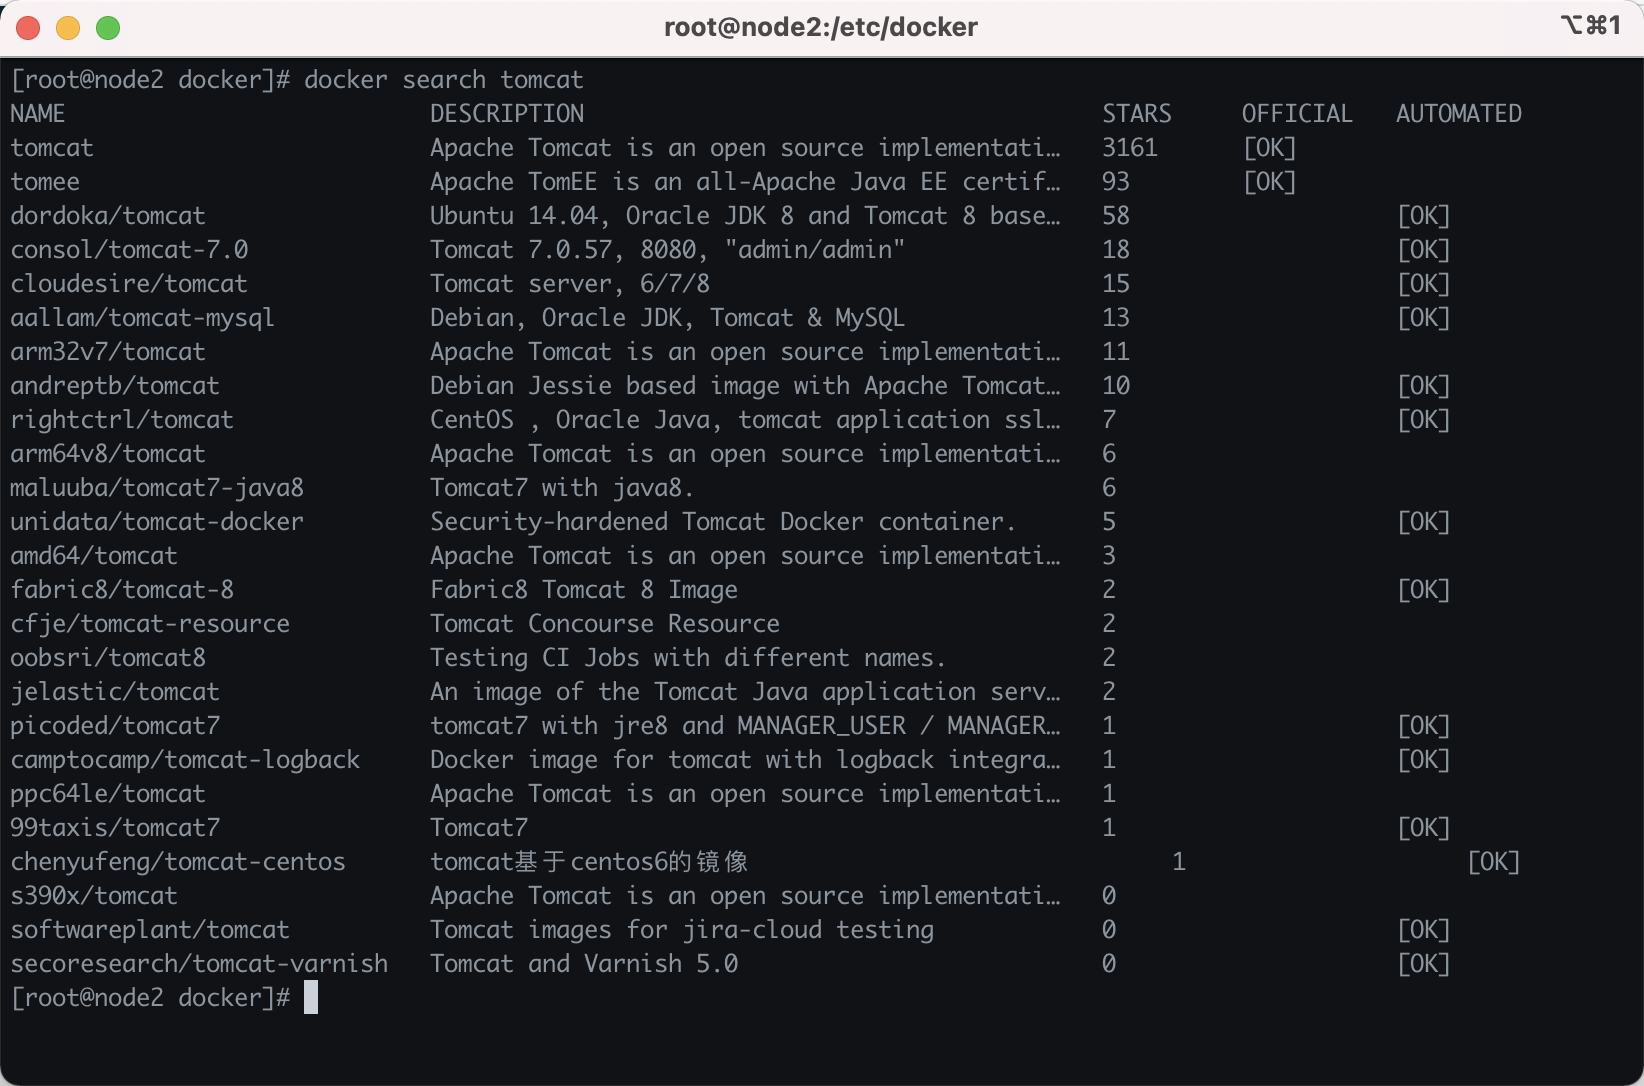1644x1086 pixels.
Task: Click the NAME column header
Action: 38,114
